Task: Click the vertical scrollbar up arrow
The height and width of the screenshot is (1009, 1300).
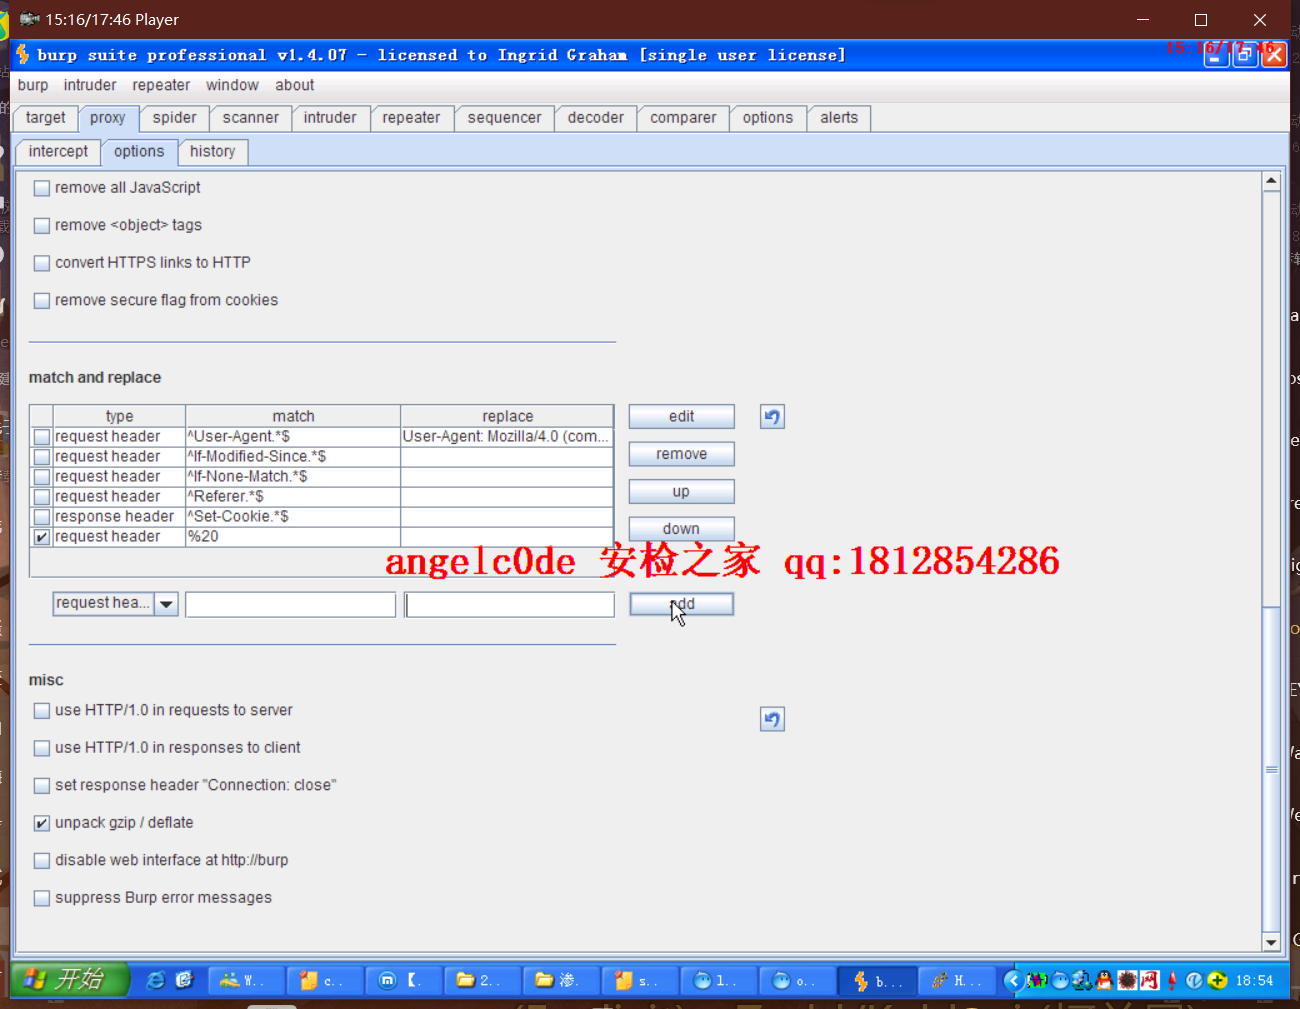Action: tap(1271, 182)
